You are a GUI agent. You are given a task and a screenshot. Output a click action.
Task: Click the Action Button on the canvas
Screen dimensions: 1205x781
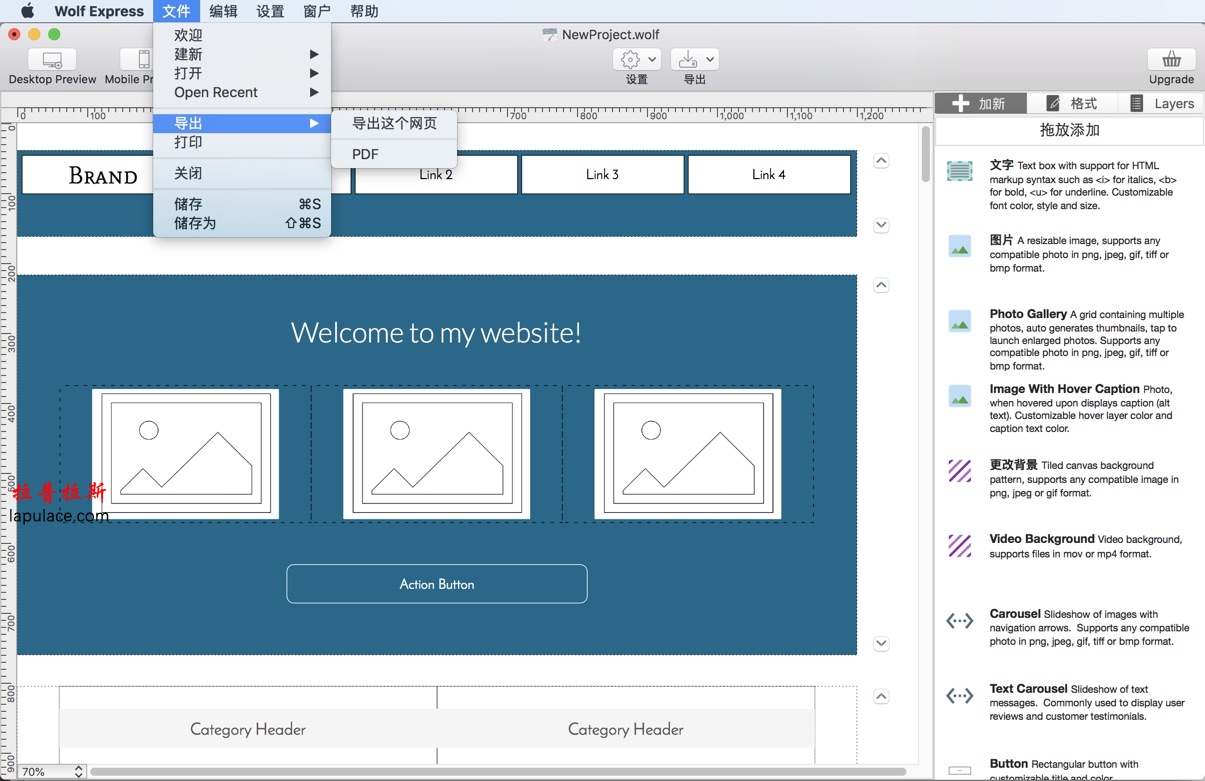tap(437, 584)
